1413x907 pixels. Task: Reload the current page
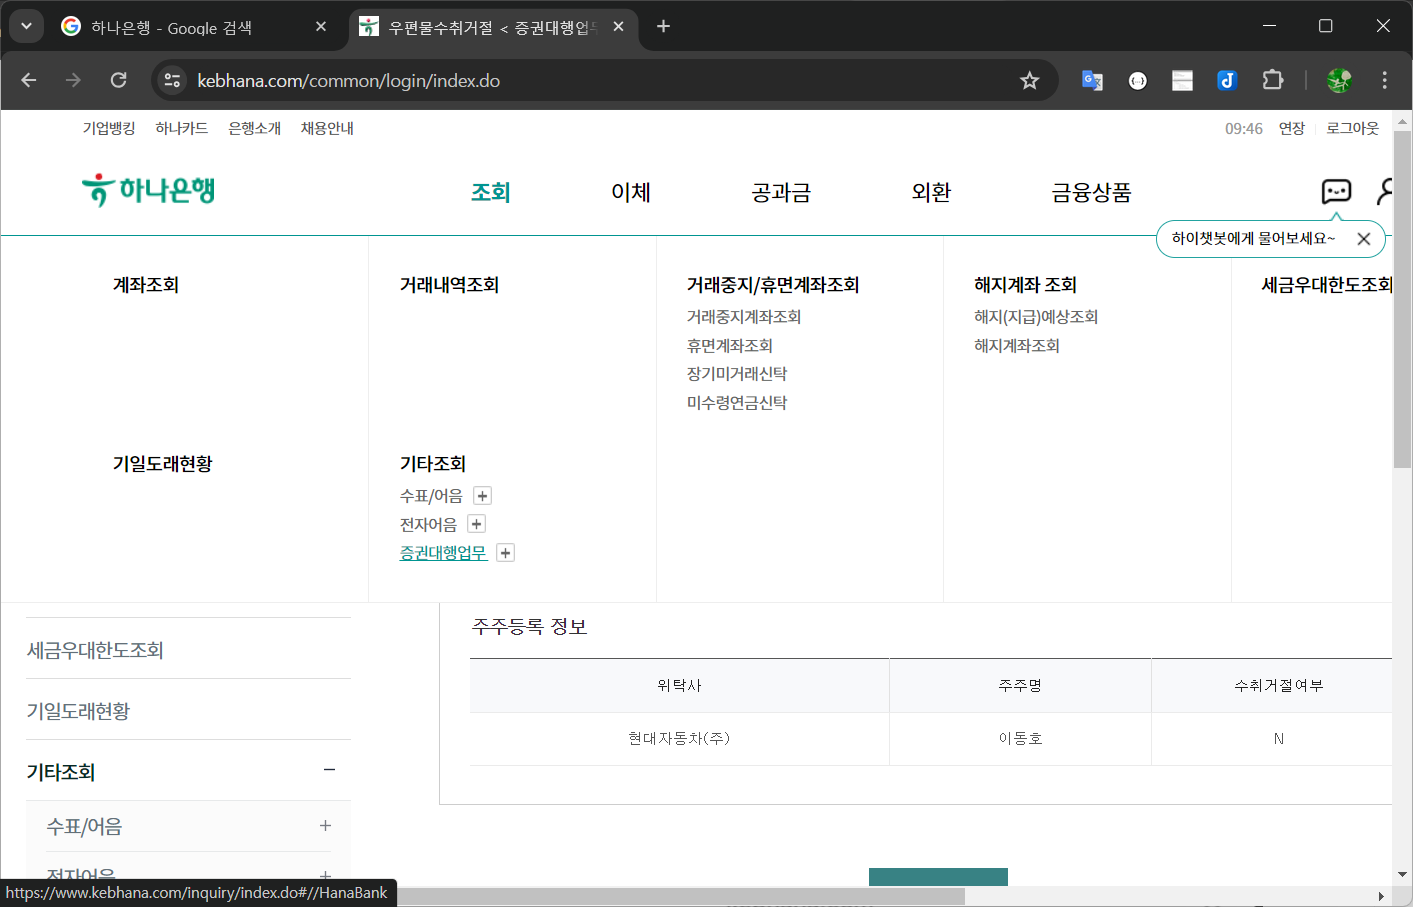tap(118, 80)
